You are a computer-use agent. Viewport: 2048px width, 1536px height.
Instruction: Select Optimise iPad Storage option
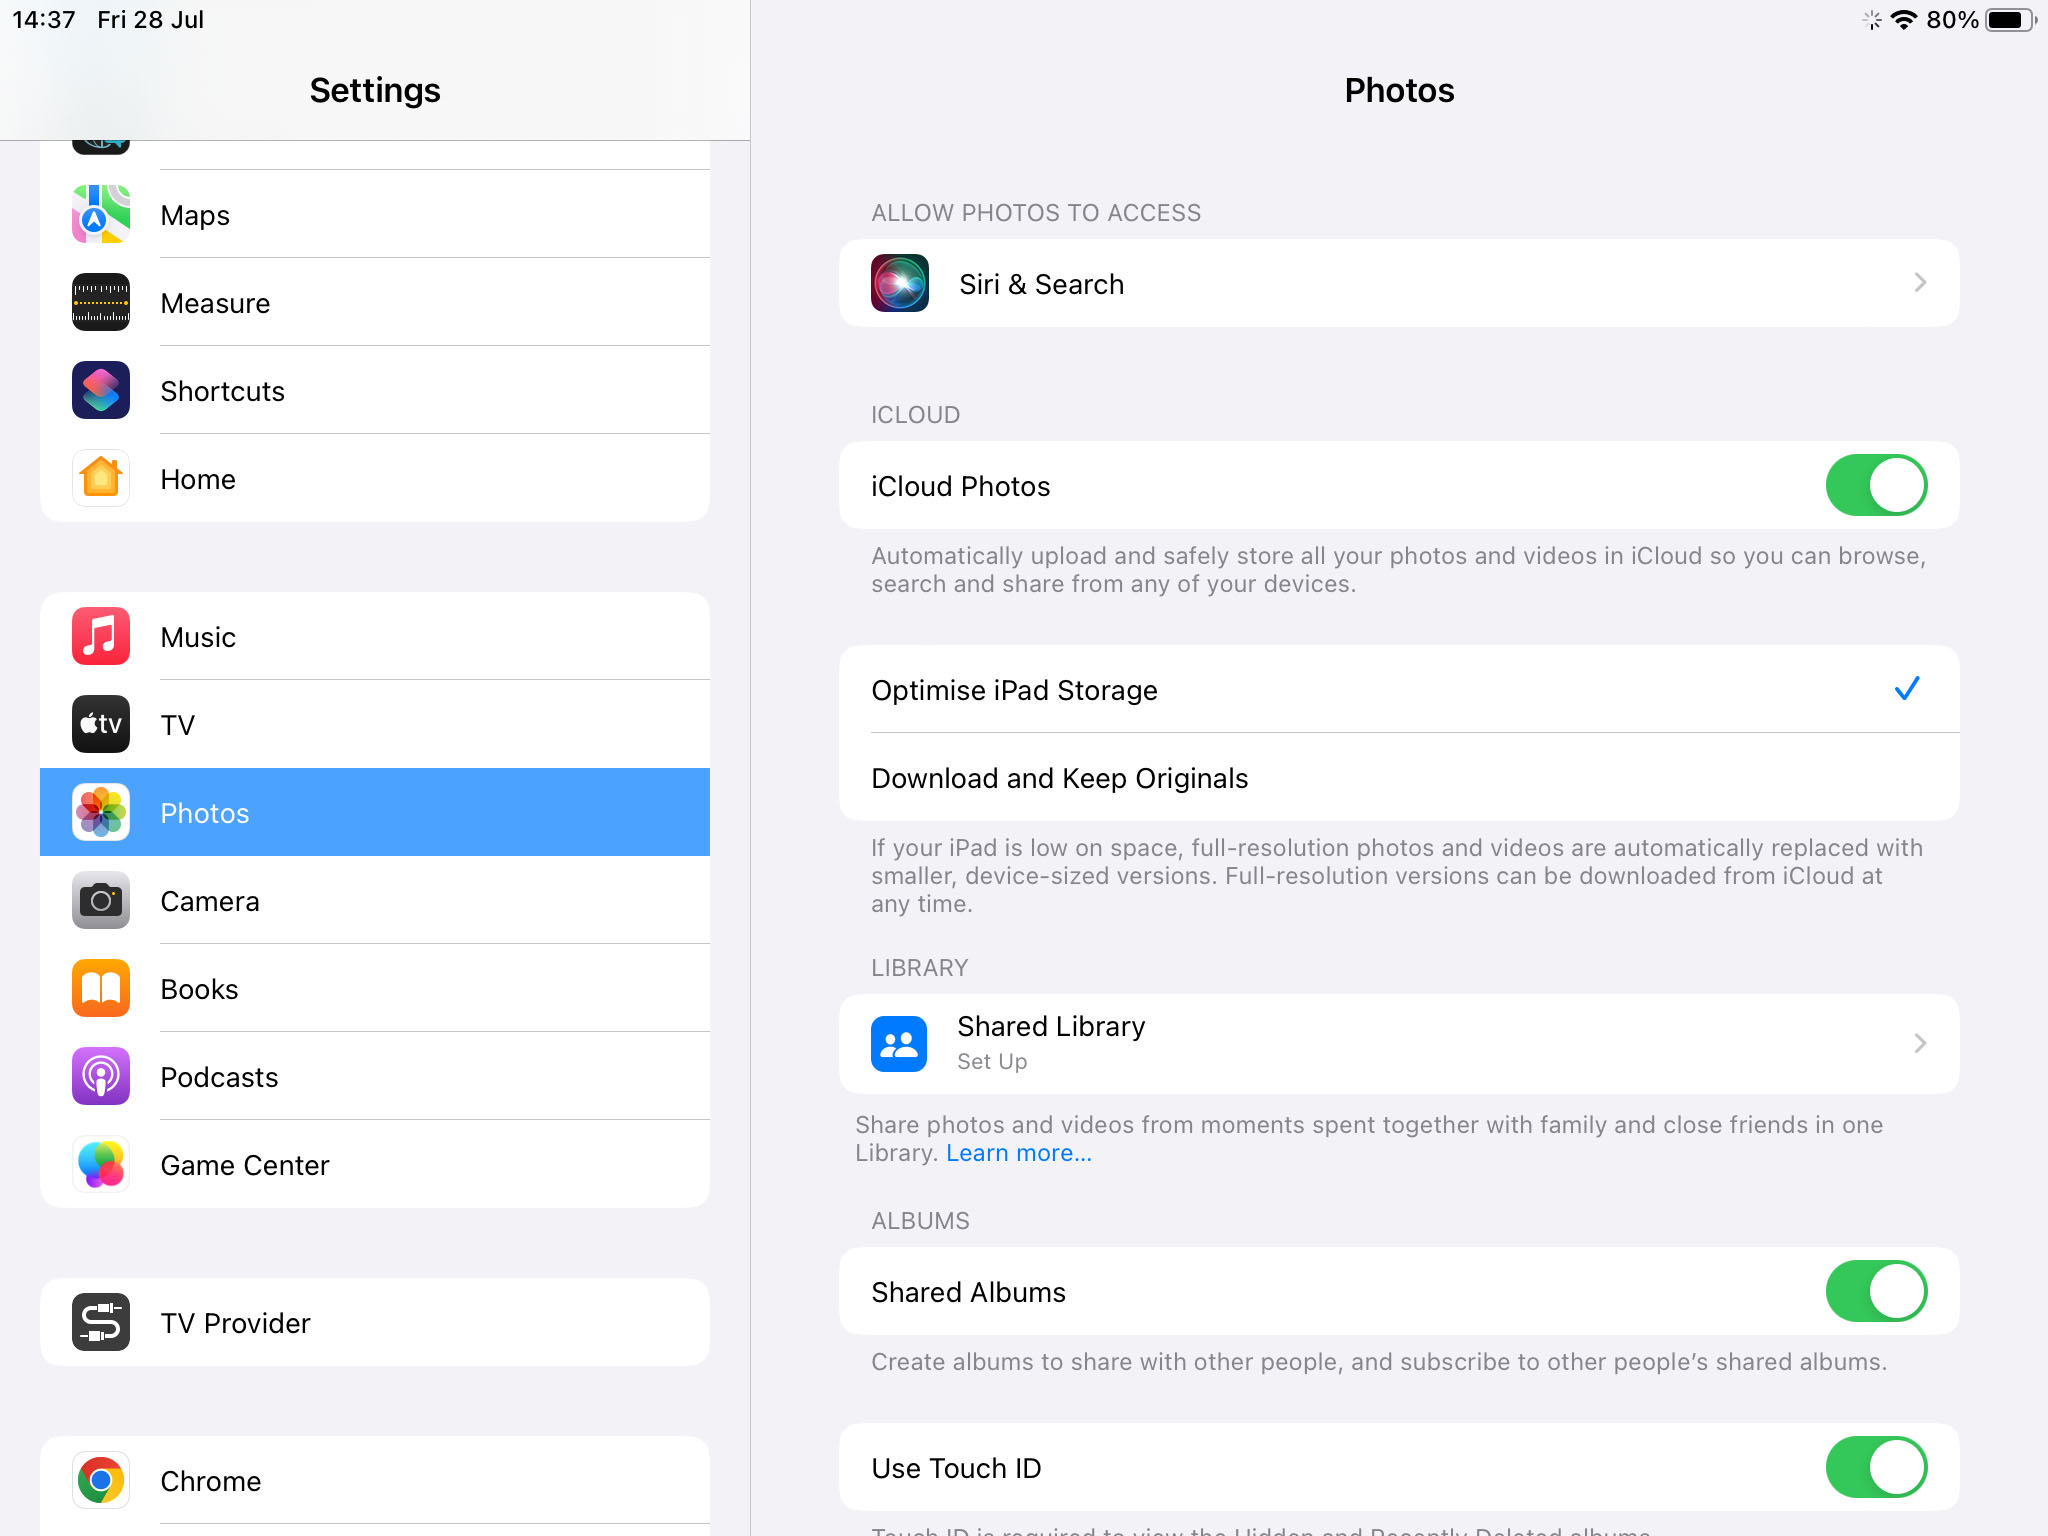(1399, 689)
